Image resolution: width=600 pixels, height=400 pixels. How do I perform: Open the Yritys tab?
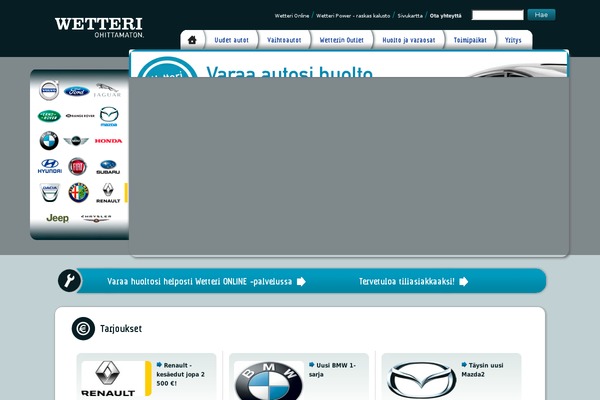click(513, 40)
